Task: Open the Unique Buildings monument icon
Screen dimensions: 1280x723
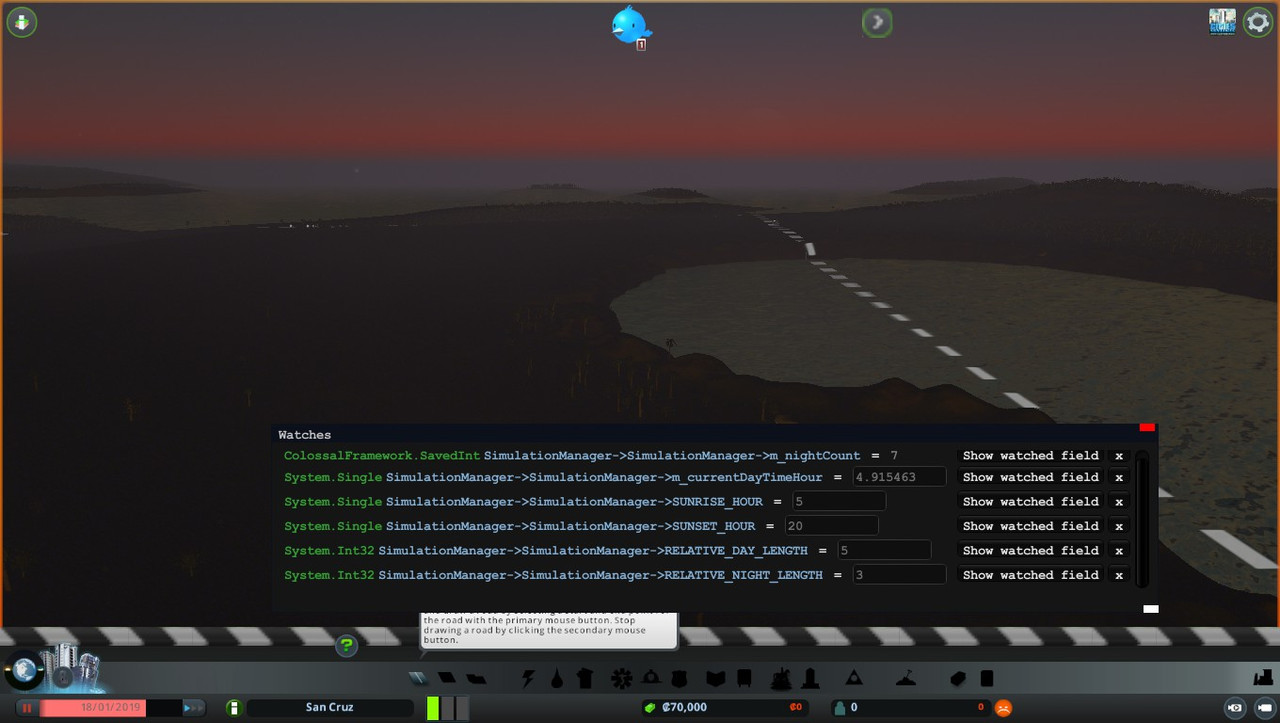Action: [811, 679]
